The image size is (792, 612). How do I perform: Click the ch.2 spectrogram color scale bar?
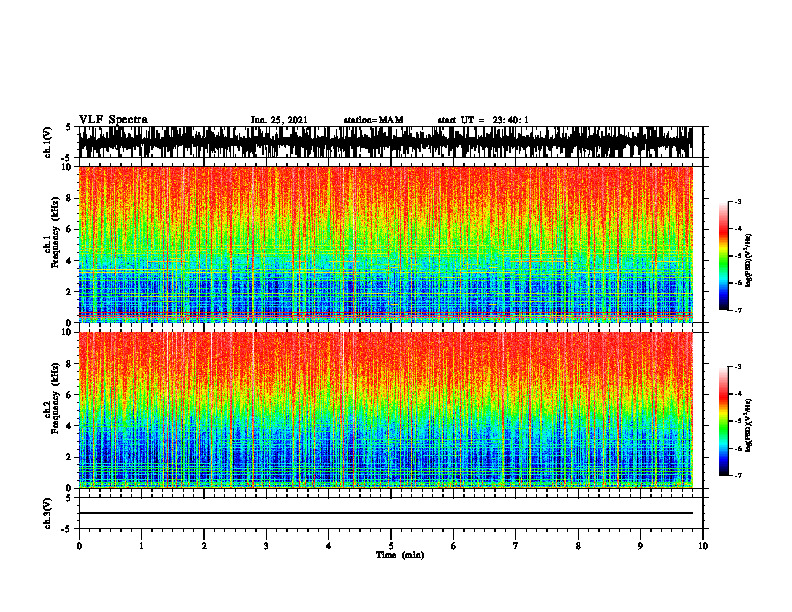tap(724, 421)
